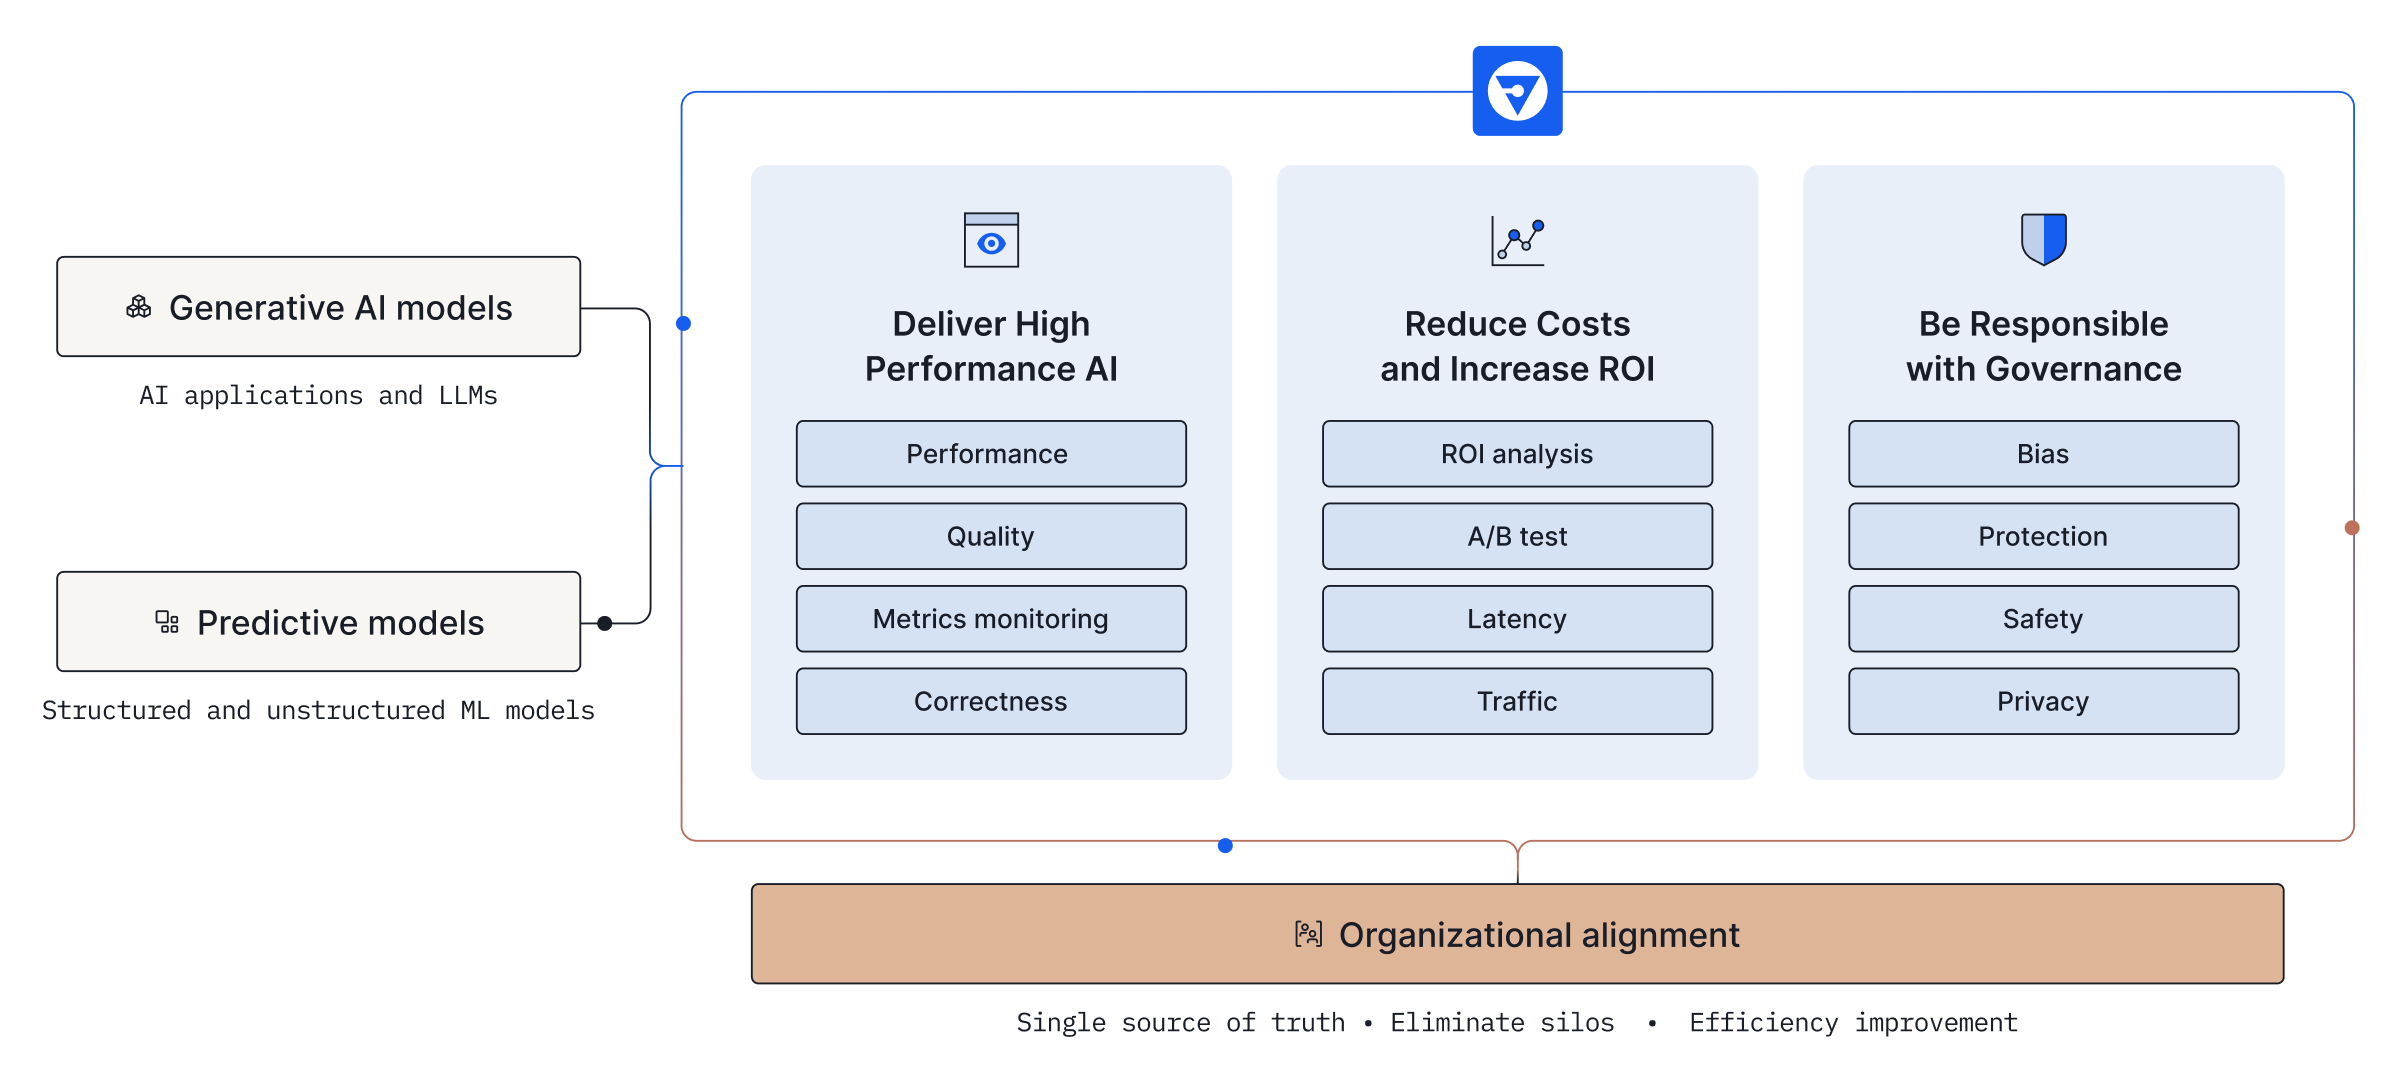Screen dimensions: 2400x1090
Task: Click the A/B test box
Action: [x=1517, y=536]
